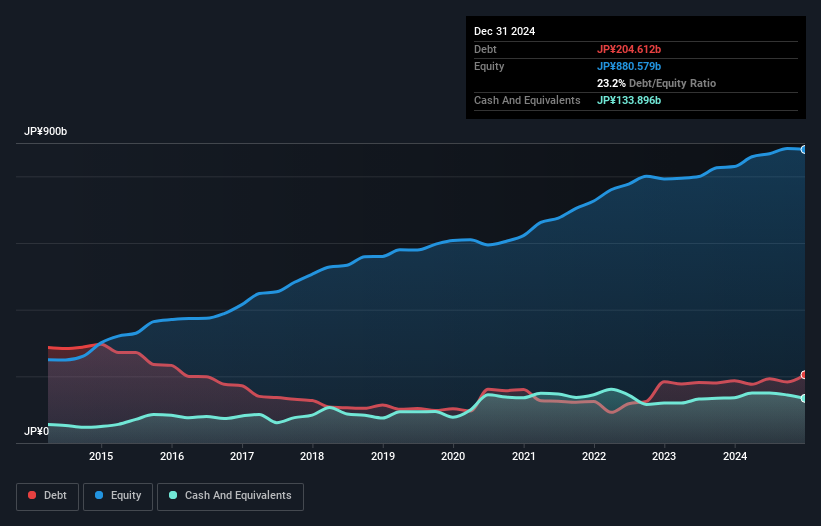The image size is (821, 526).
Task: Click the 2022 axis label
Action: tap(594, 456)
